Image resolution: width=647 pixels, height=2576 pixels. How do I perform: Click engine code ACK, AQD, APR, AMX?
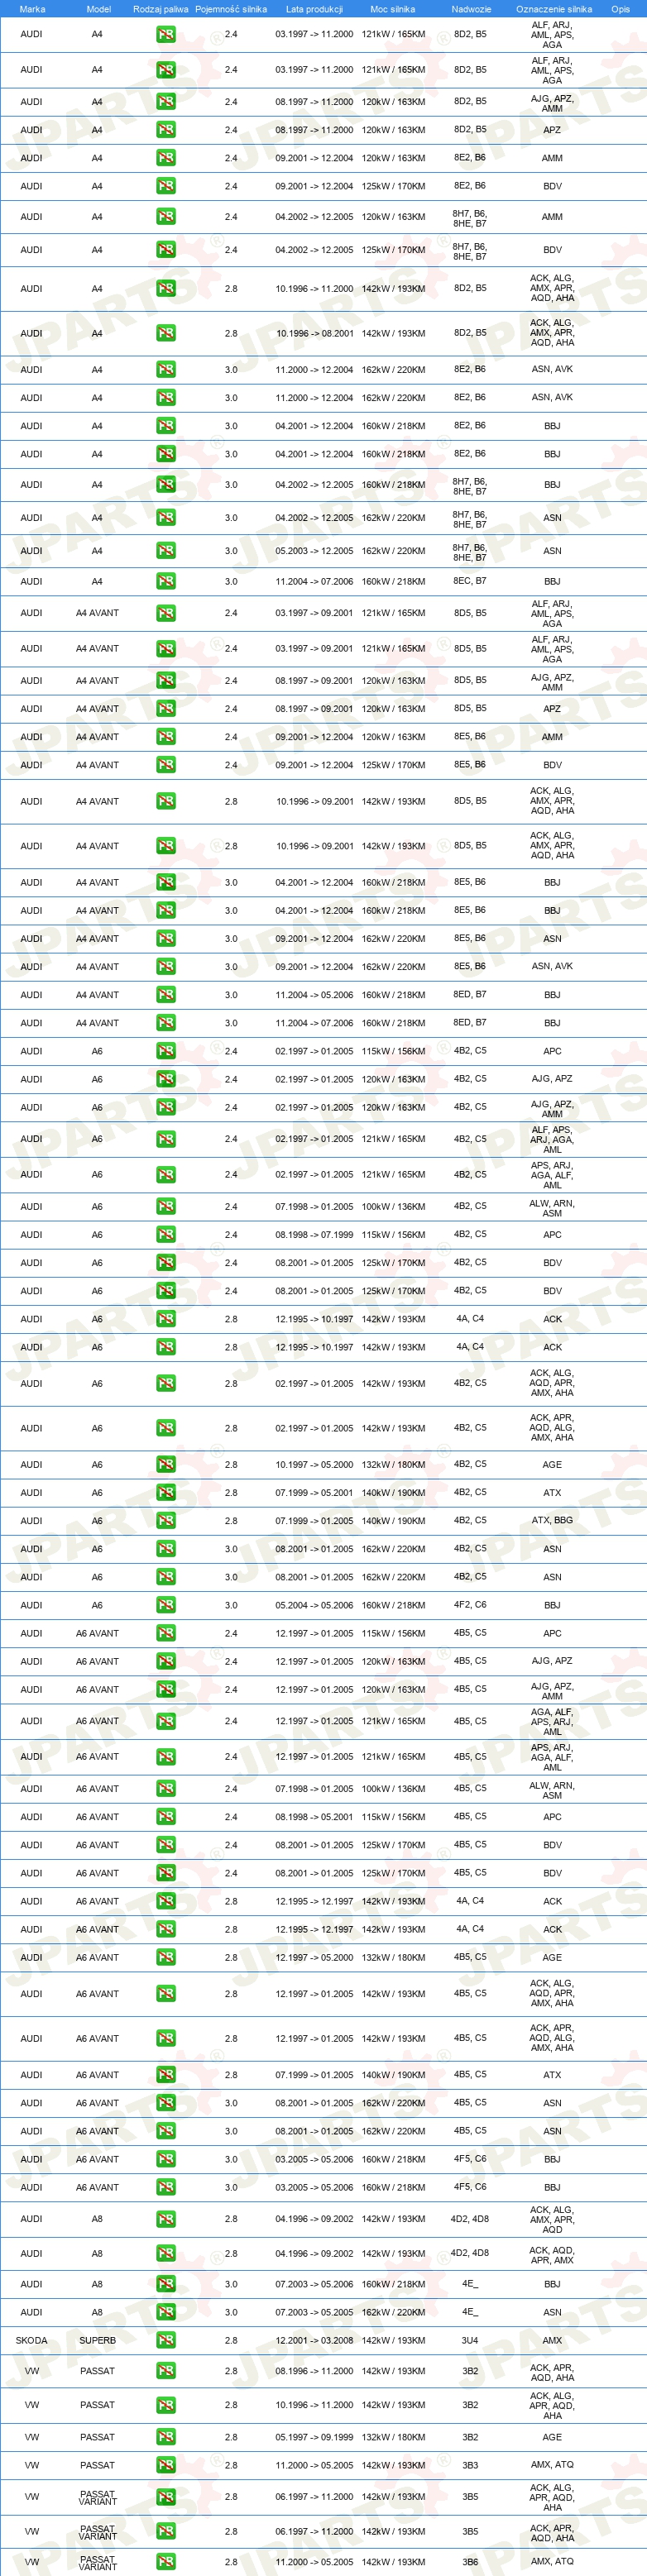click(x=552, y=2255)
